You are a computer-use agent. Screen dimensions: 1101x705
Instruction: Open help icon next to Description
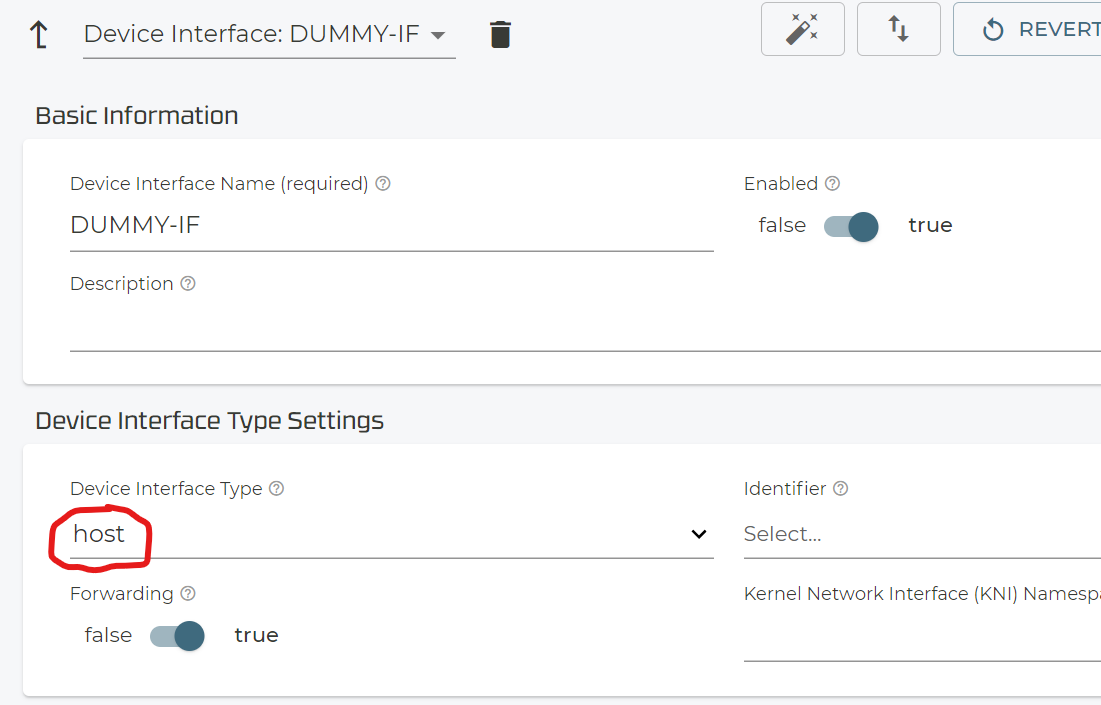187,284
